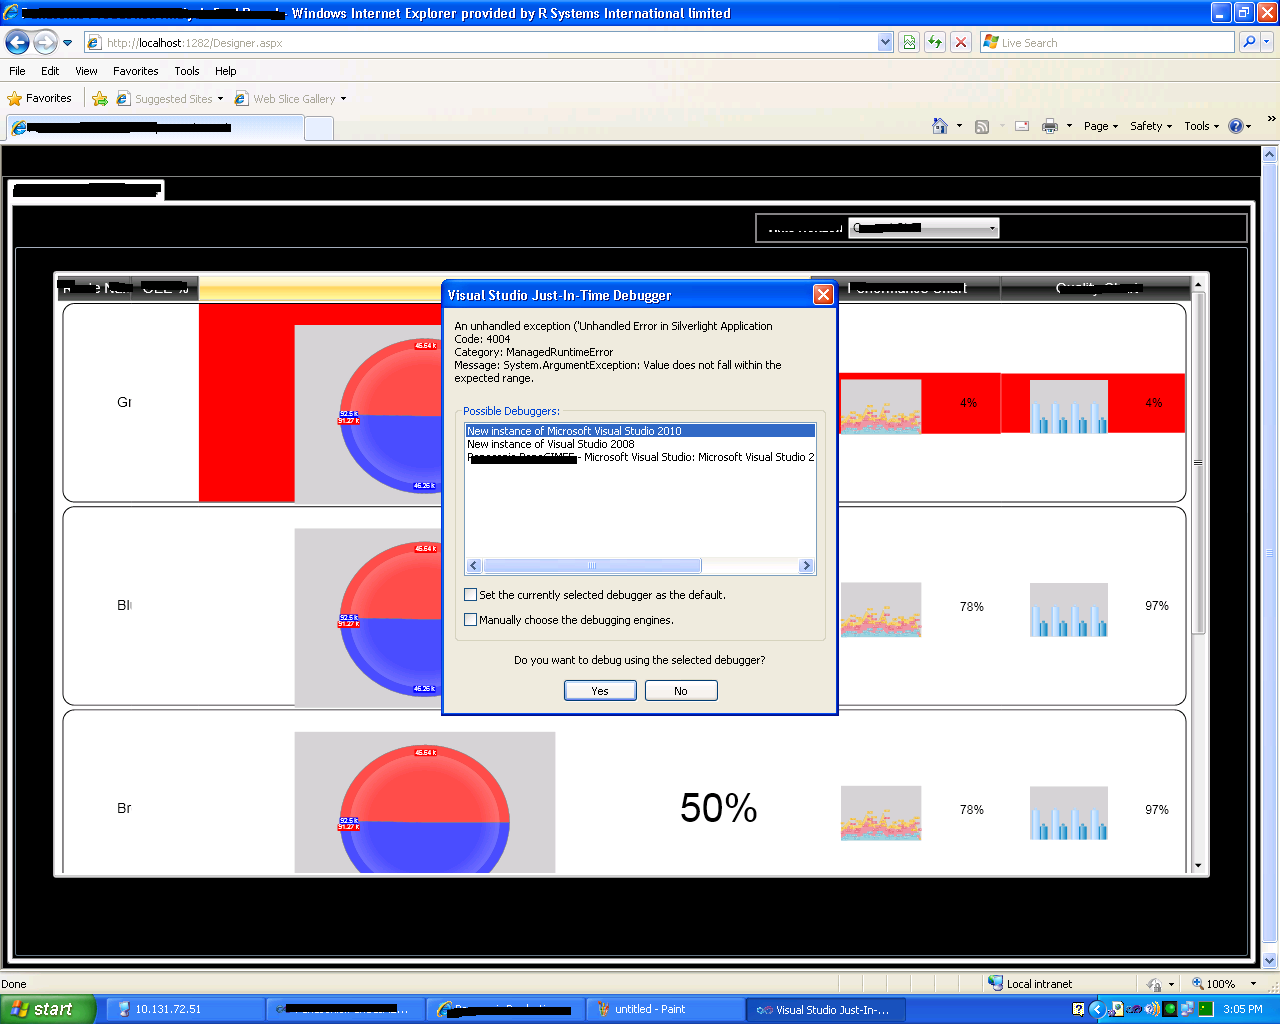Click the Help question mark icon
1280x1024 pixels.
(x=1236, y=126)
